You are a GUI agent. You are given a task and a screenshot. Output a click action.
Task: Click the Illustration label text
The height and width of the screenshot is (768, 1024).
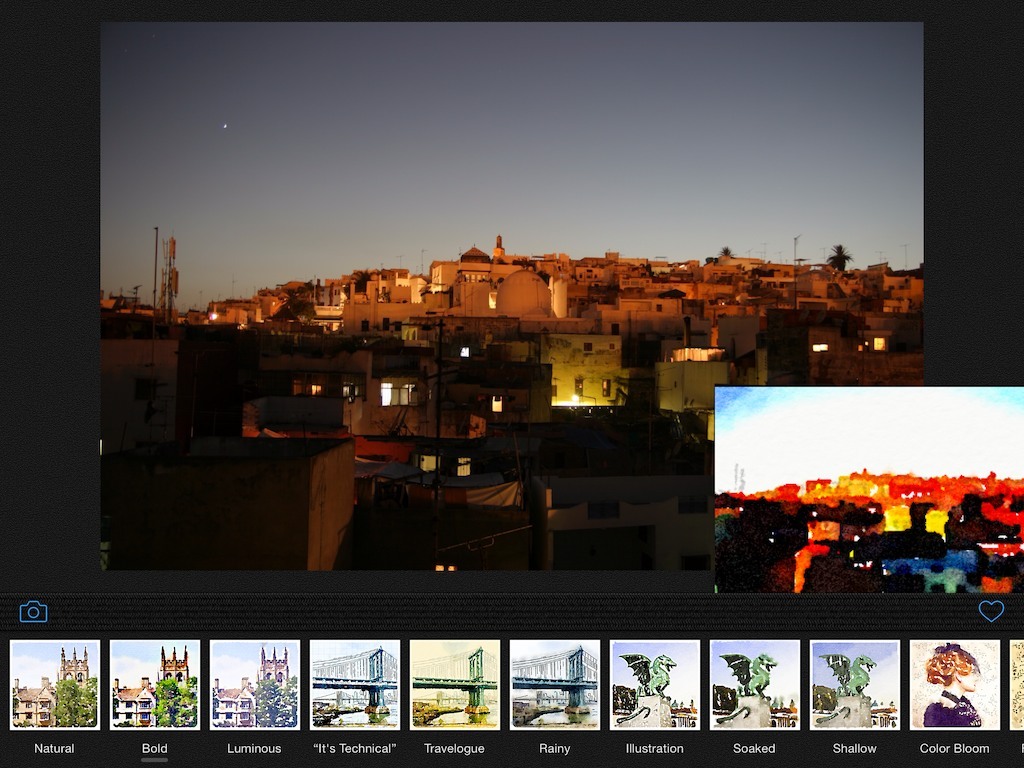pos(654,748)
